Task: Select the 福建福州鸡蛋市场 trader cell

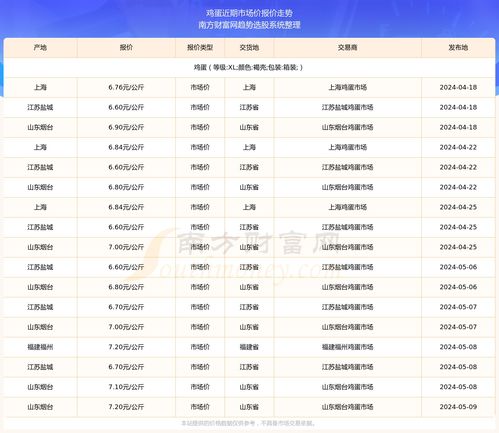Action: [x=348, y=347]
